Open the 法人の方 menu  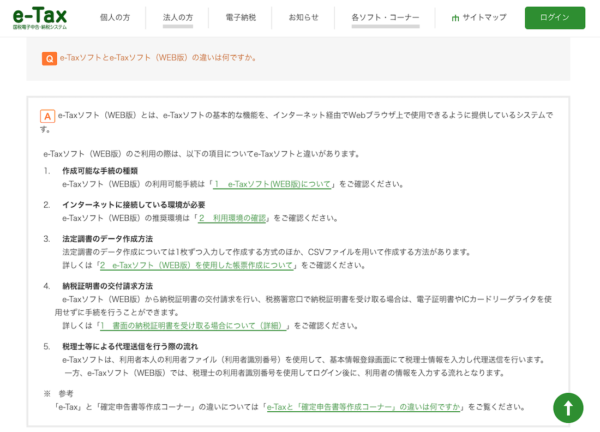coord(178,18)
